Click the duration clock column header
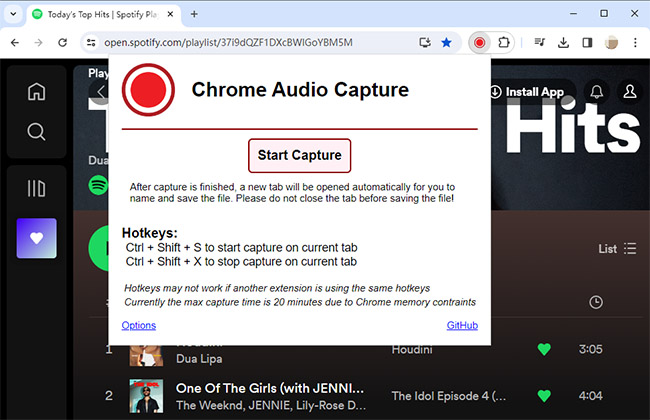This screenshot has width=650, height=420. pyautogui.click(x=596, y=302)
